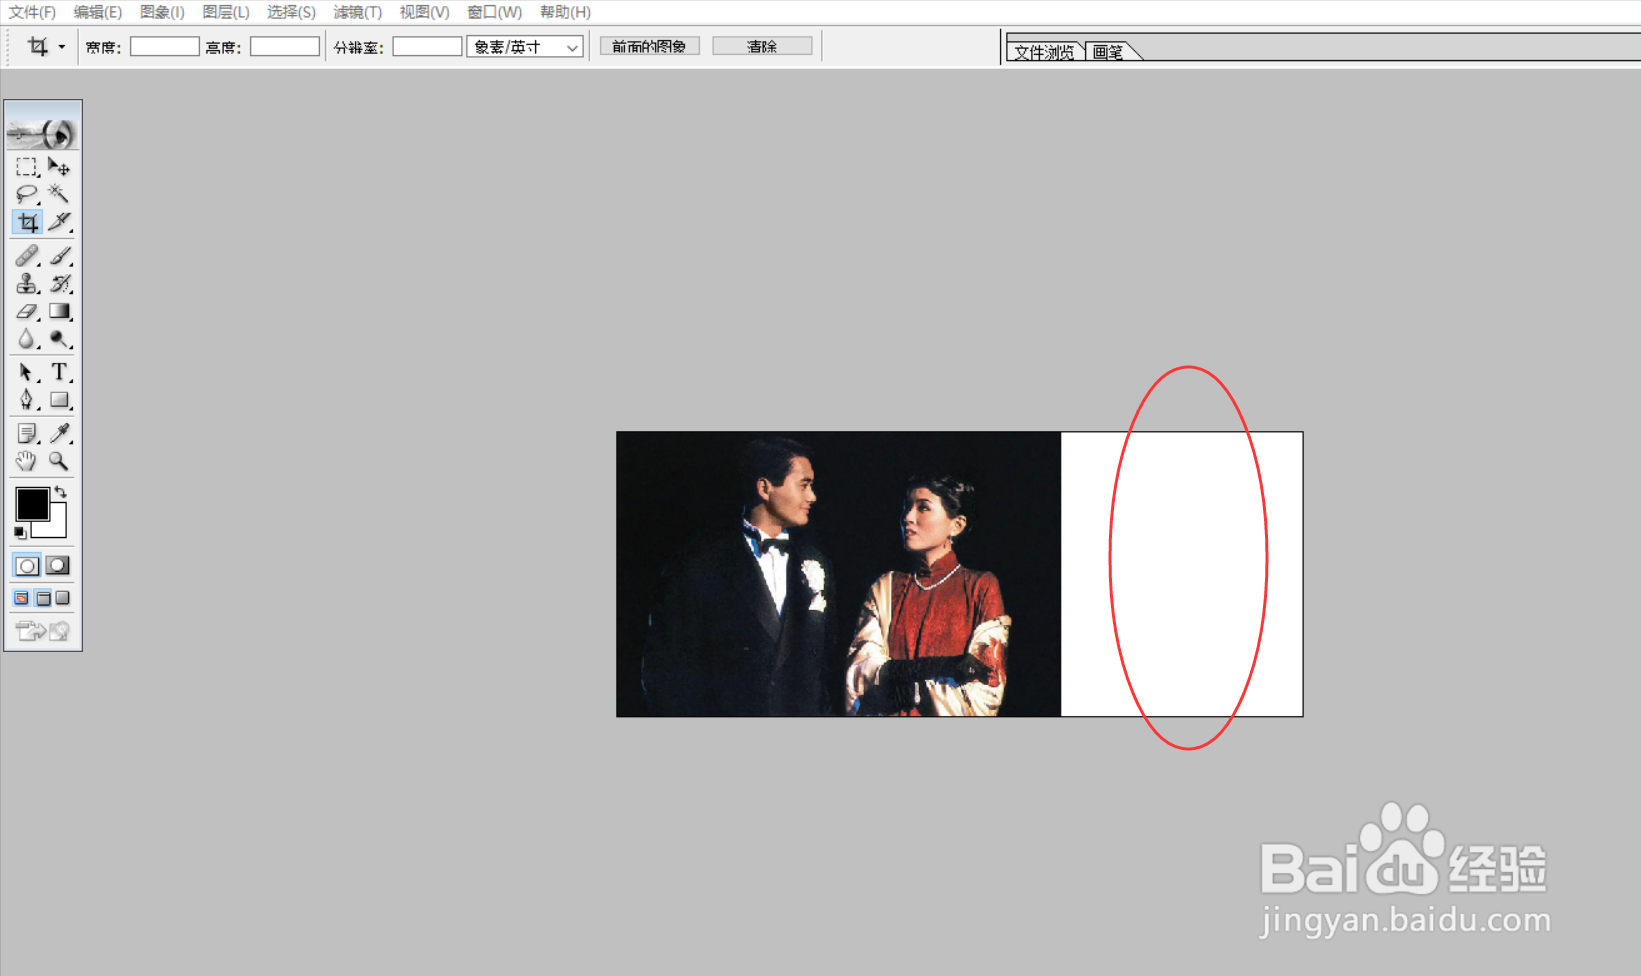
Task: Open the 滤镜(T) menu
Action: click(357, 12)
